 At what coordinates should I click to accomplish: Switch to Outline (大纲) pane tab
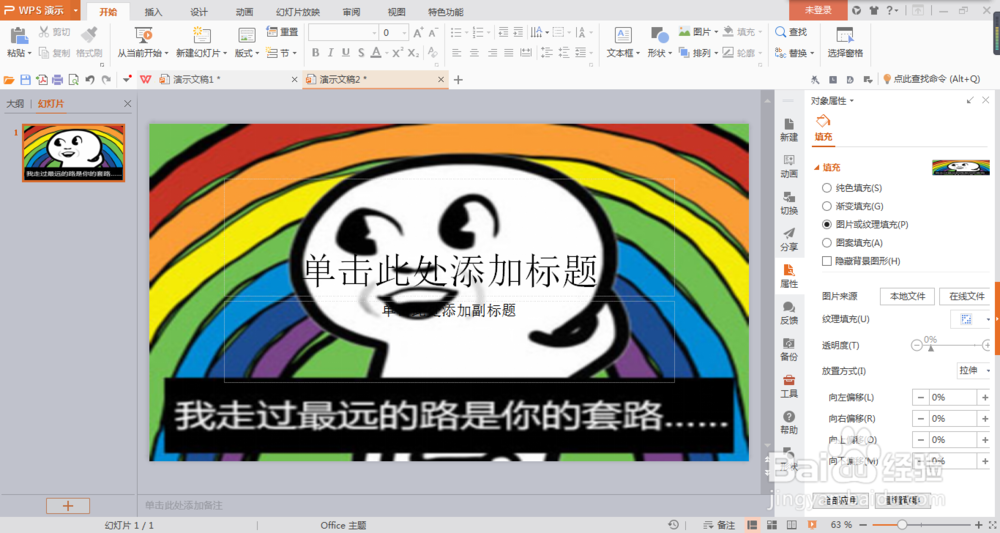[15, 104]
